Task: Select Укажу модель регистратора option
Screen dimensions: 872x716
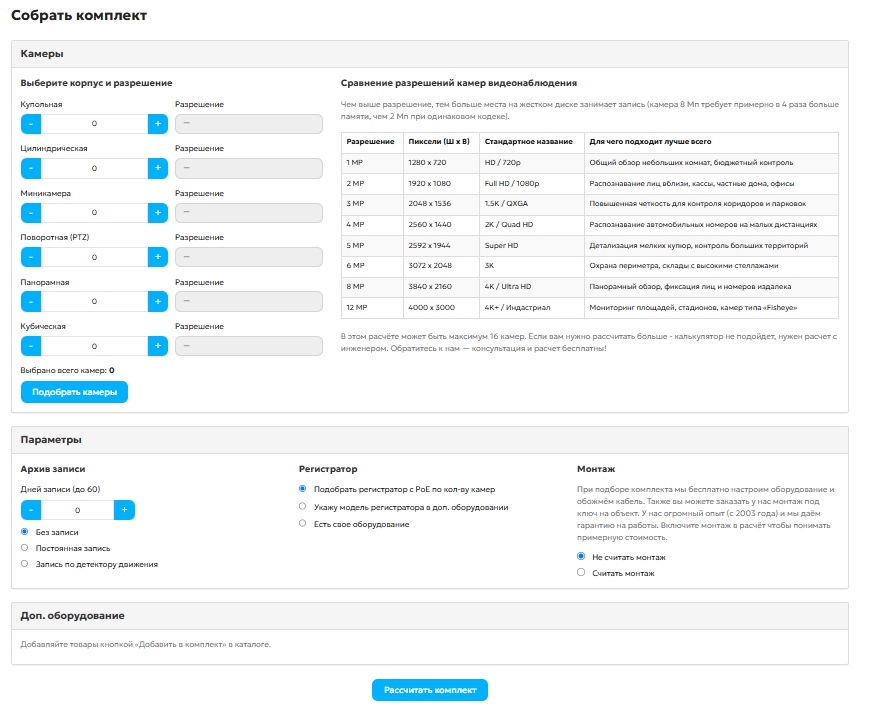Action: 303,507
